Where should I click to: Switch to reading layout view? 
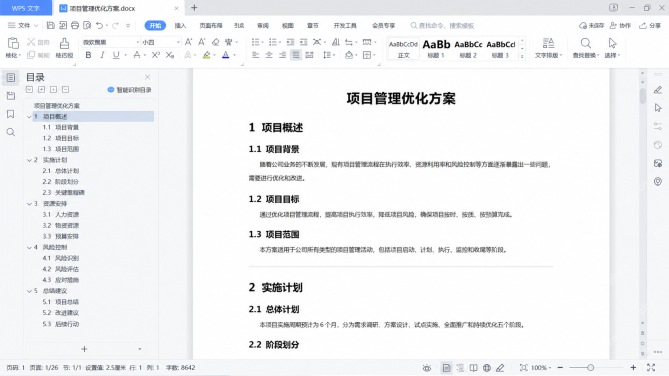(474, 367)
